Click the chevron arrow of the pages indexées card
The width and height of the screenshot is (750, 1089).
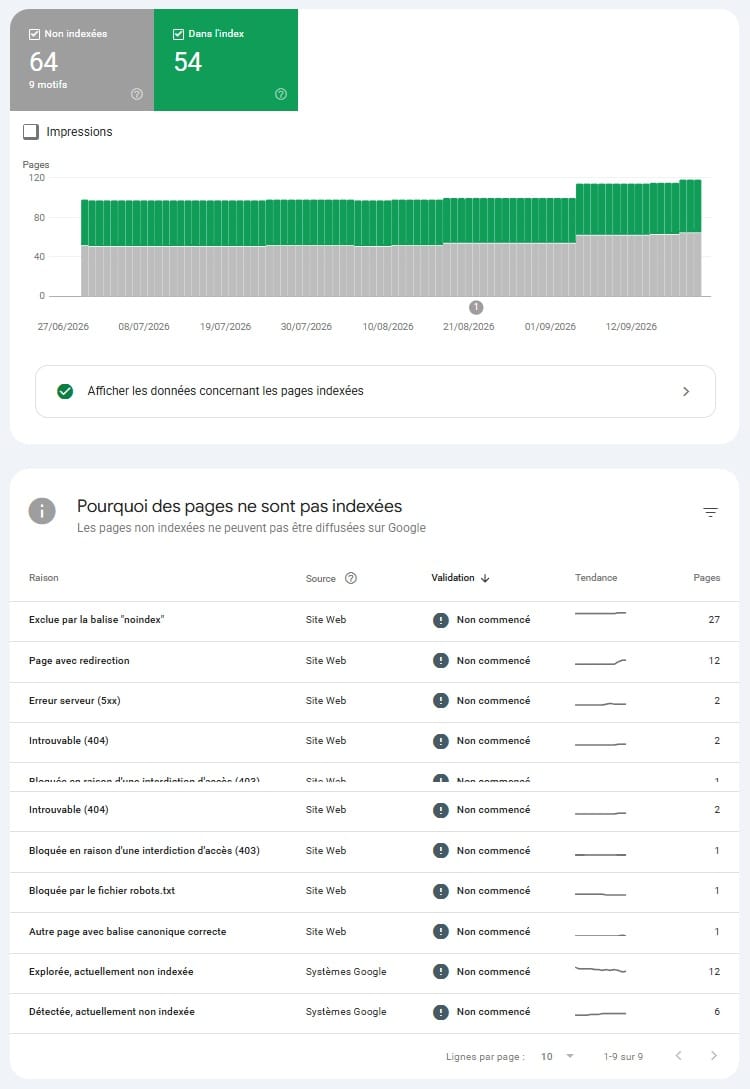(x=686, y=392)
